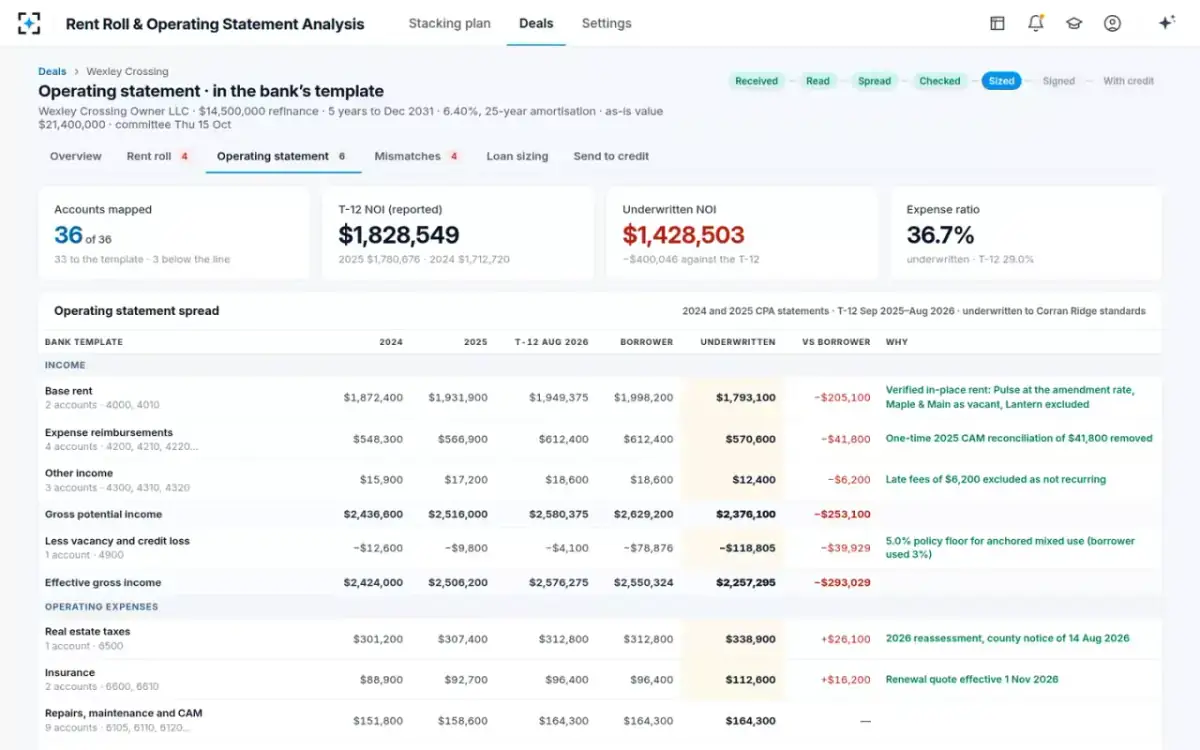The image size is (1200, 750).
Task: Switch to Deals tab
Action: (x=536, y=23)
